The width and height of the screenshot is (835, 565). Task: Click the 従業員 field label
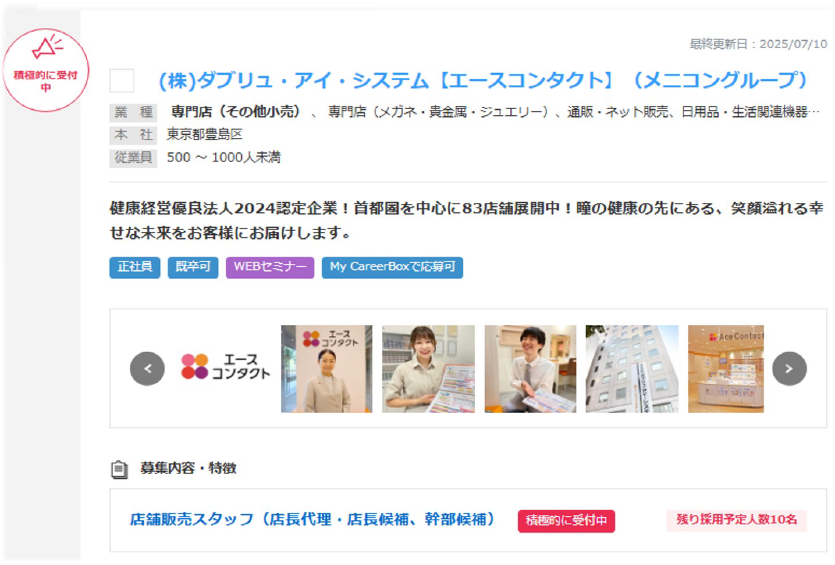pyautogui.click(x=133, y=158)
